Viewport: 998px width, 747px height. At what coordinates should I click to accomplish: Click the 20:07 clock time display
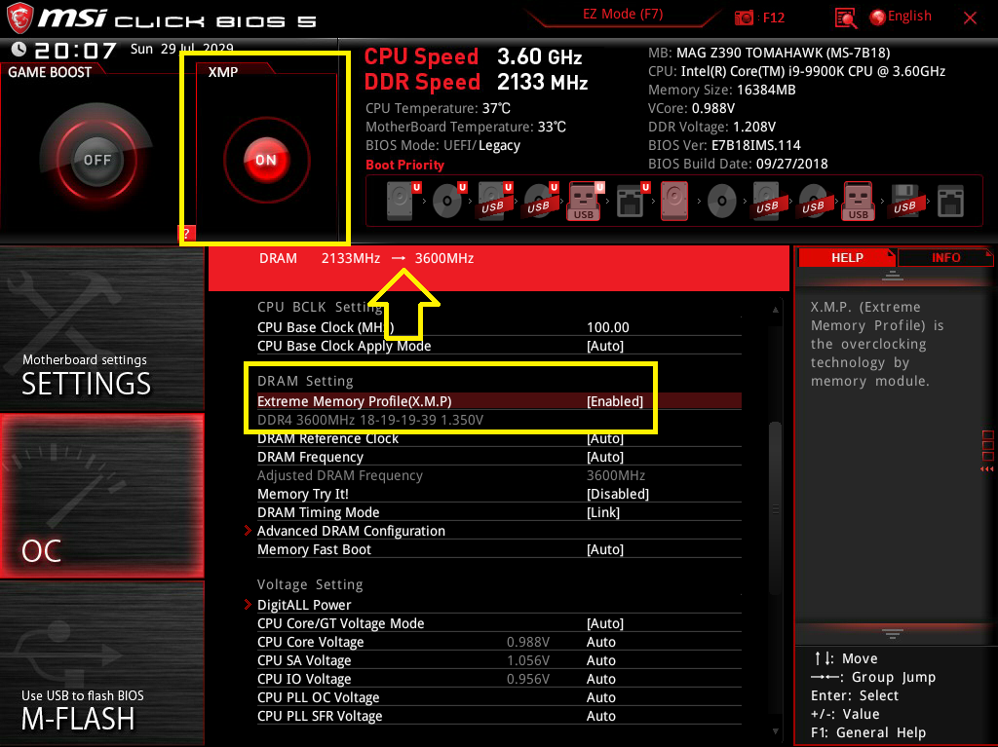[x=75, y=50]
